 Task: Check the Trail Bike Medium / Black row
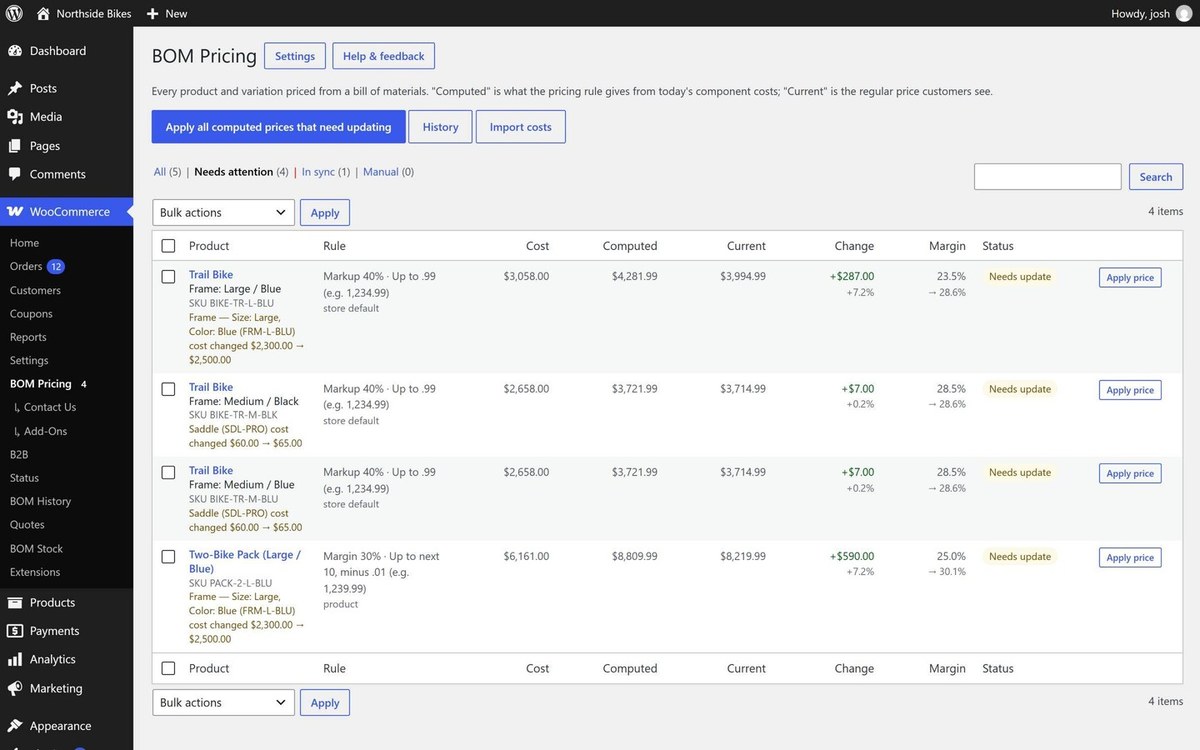[168, 389]
